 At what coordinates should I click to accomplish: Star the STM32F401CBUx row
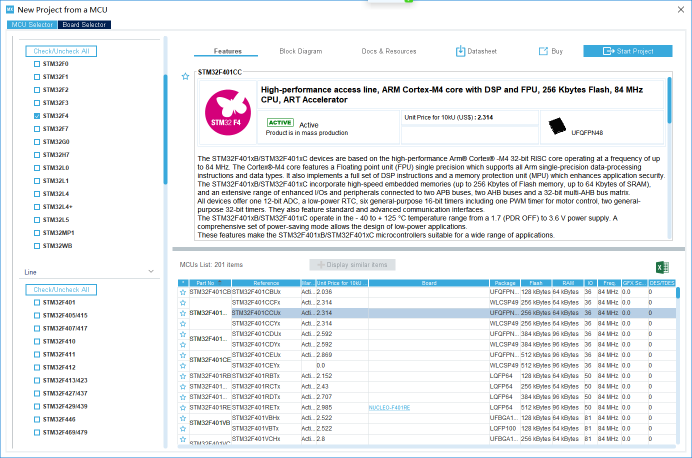183,292
